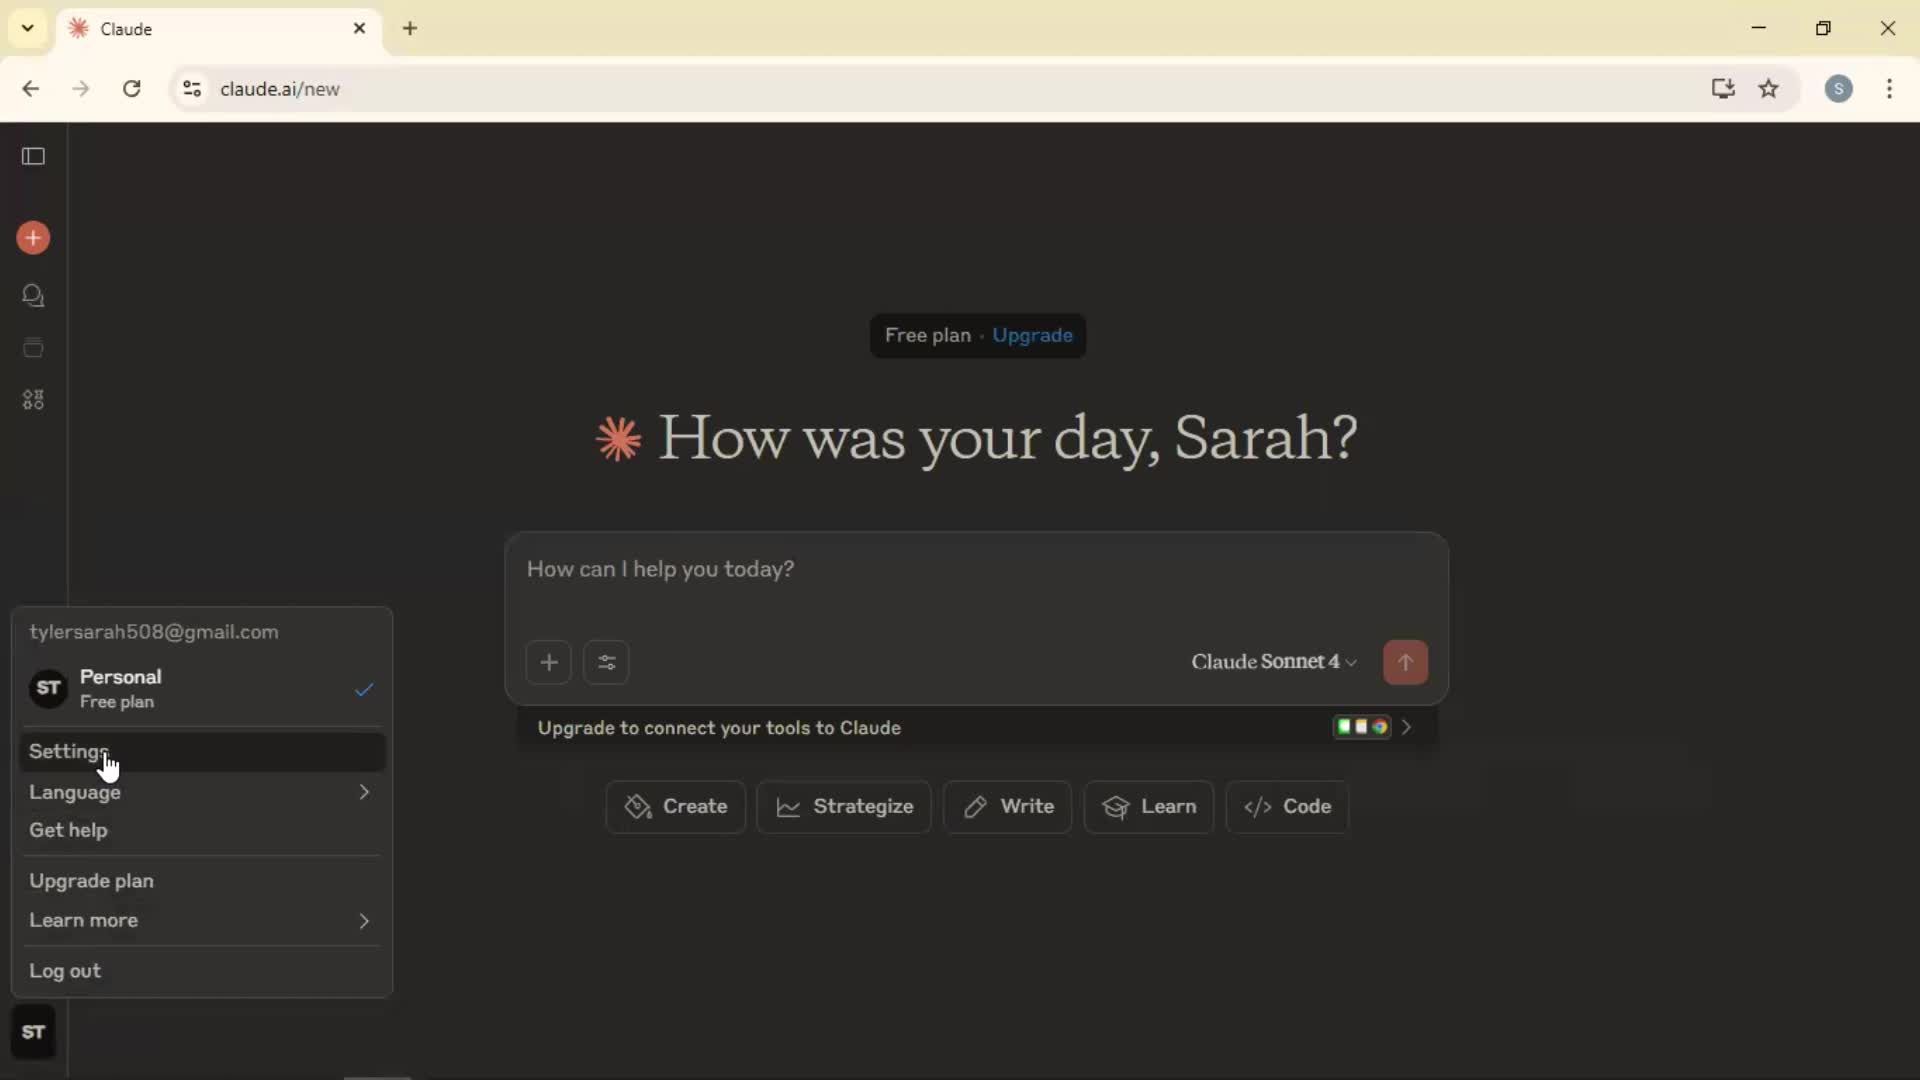This screenshot has width=1920, height=1080.
Task: Choose Upgrade plan in account menu
Action: tap(201, 881)
